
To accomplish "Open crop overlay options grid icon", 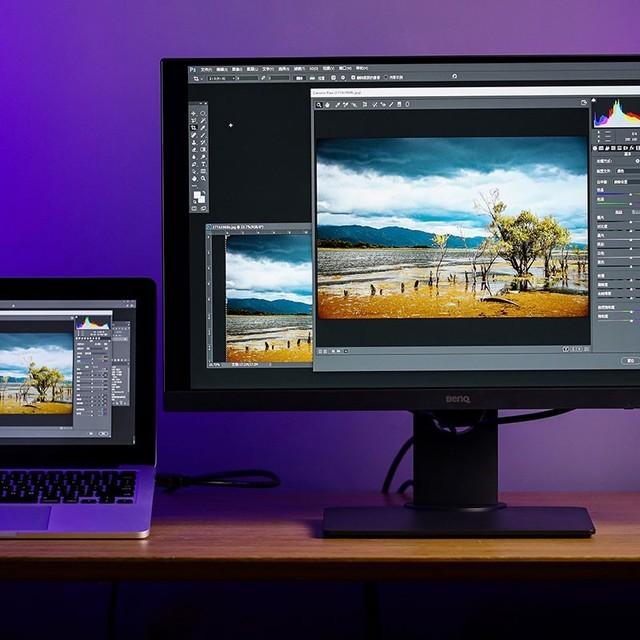I will [x=333, y=78].
